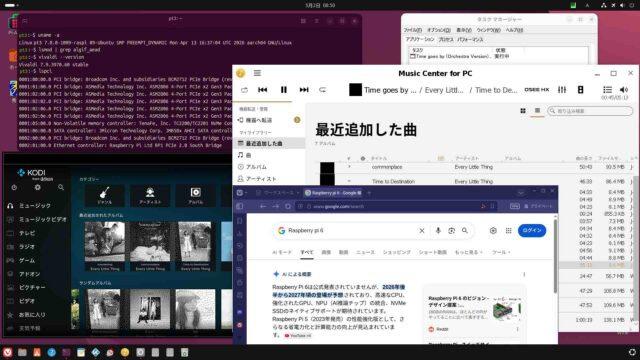Viewport: 640px width, 360px height.
Task: Switch to Google AIモード tab
Action: click(282, 252)
